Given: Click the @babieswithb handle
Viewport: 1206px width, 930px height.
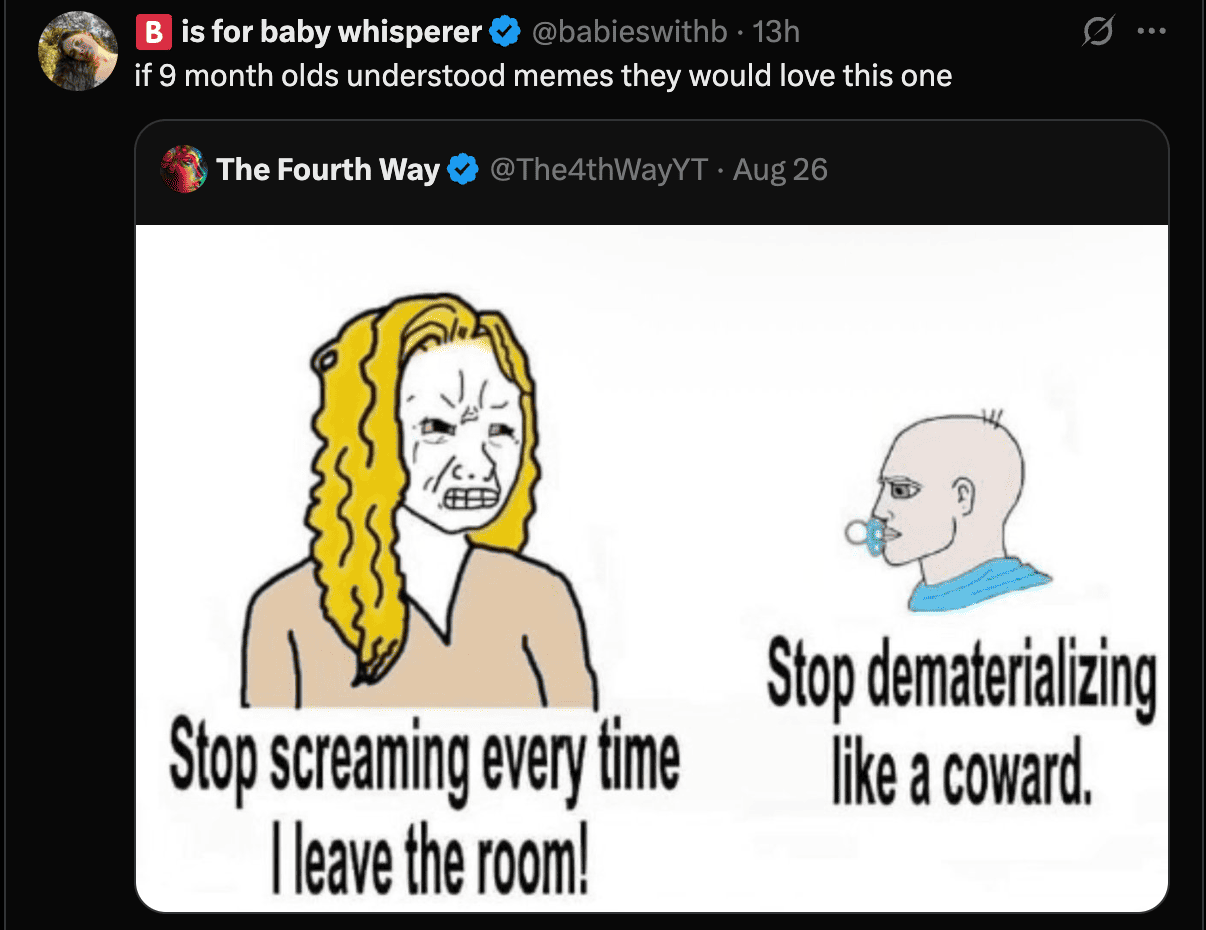Looking at the screenshot, I should coord(629,33).
